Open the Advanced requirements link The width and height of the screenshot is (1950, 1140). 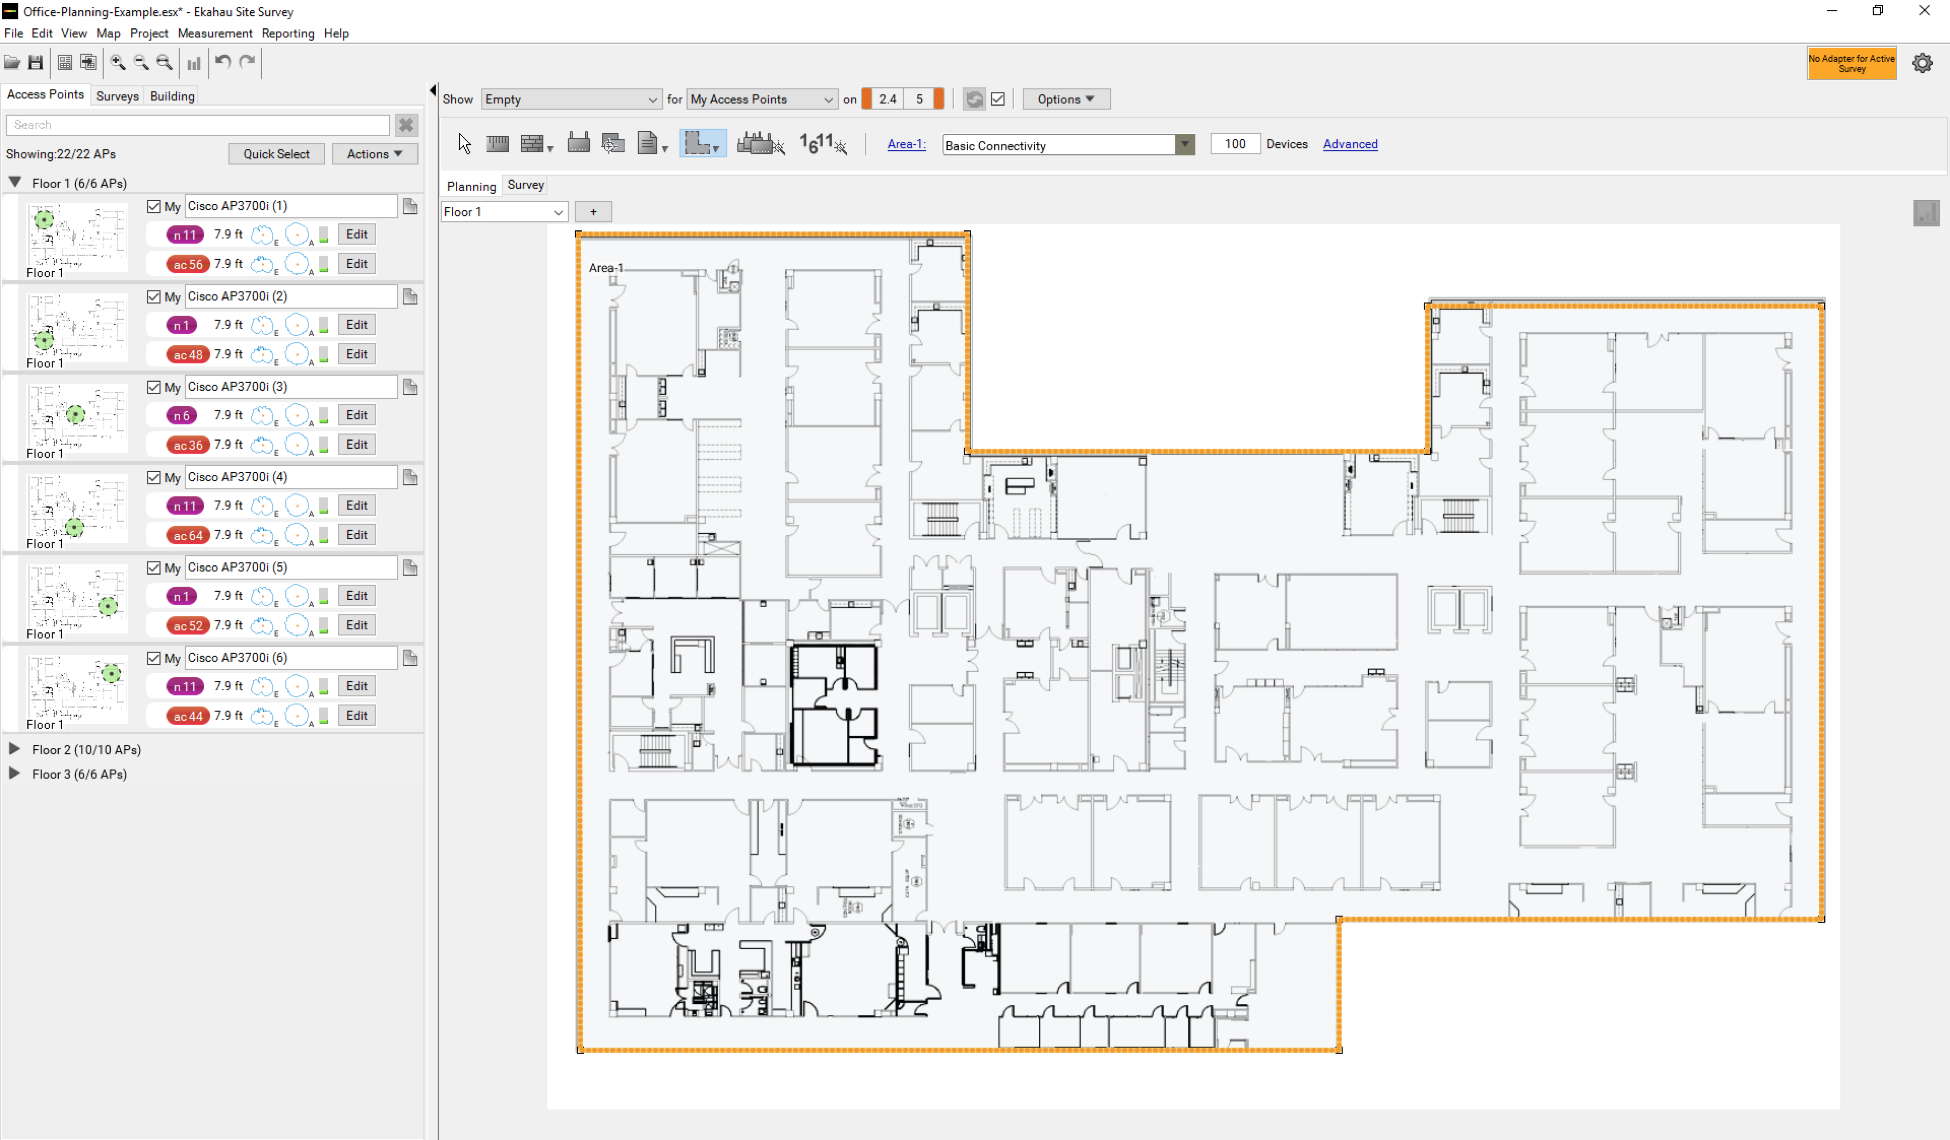tap(1350, 144)
